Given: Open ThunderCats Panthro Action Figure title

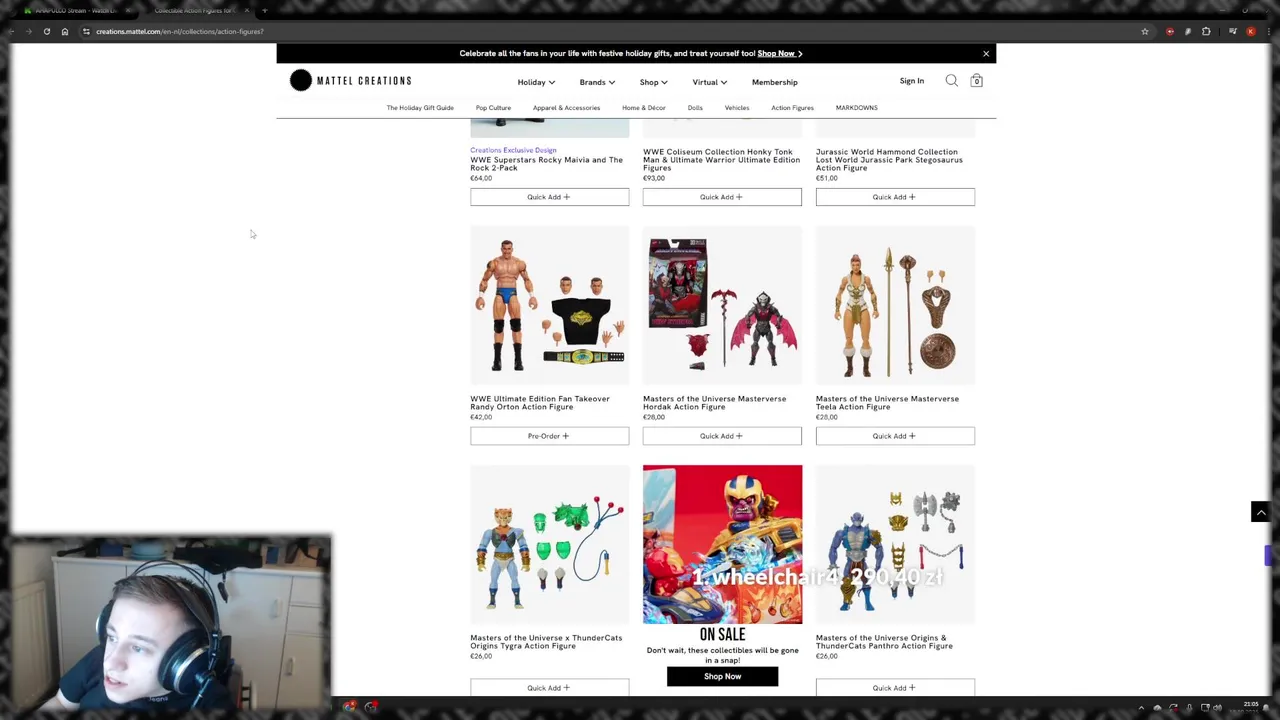Looking at the screenshot, I should click(884, 642).
